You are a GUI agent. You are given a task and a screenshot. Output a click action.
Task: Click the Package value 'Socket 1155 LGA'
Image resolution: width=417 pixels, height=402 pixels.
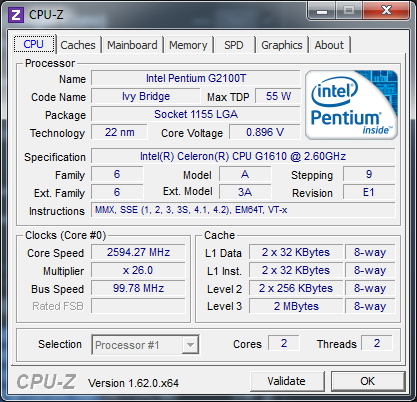click(x=196, y=114)
